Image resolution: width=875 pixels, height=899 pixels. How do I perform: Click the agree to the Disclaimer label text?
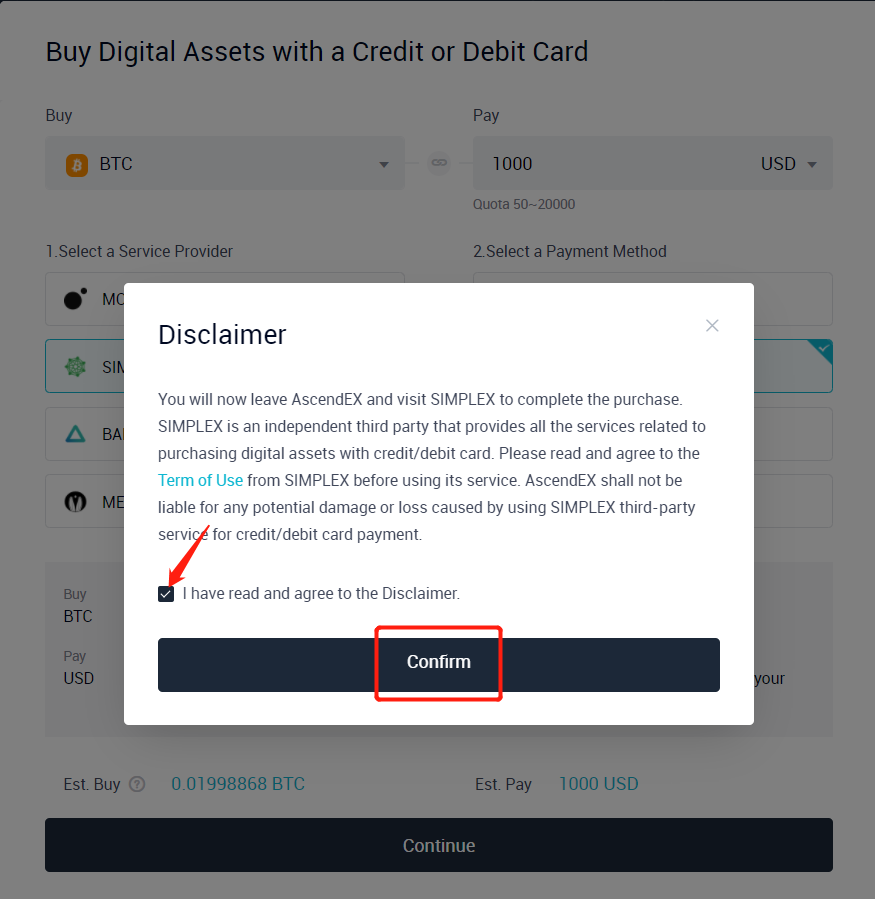321,593
